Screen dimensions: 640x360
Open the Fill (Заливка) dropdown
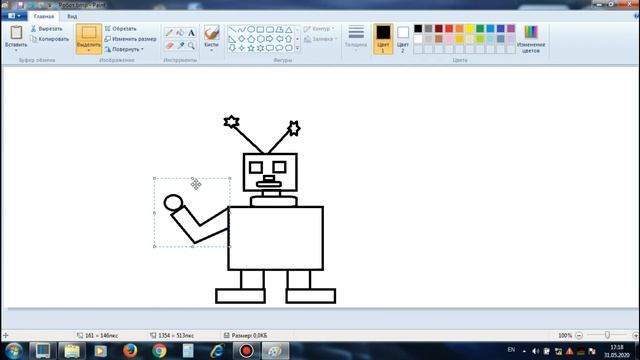tap(321, 39)
